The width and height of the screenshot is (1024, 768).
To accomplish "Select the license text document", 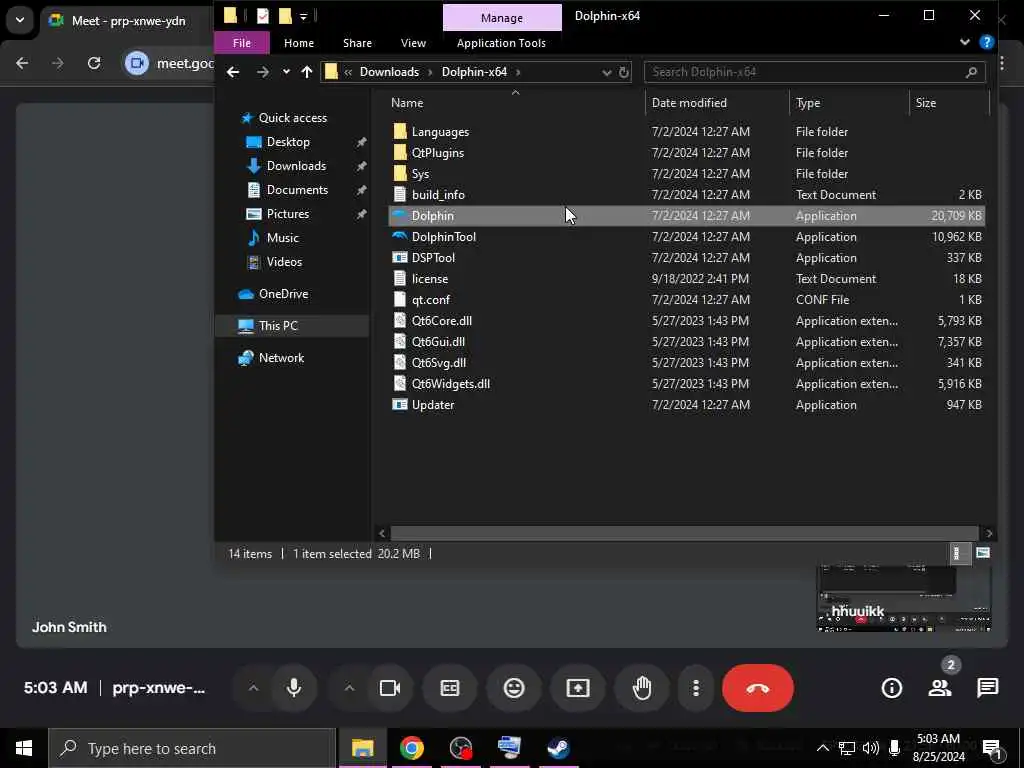I will point(686,279).
